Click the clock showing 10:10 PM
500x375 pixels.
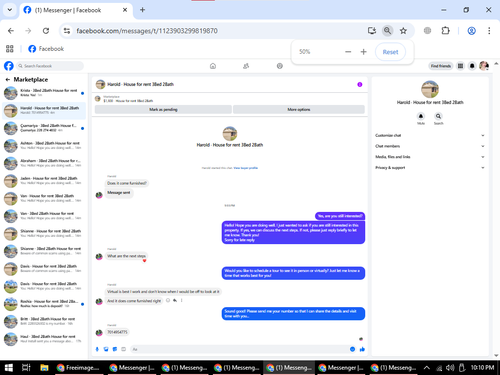482,368
